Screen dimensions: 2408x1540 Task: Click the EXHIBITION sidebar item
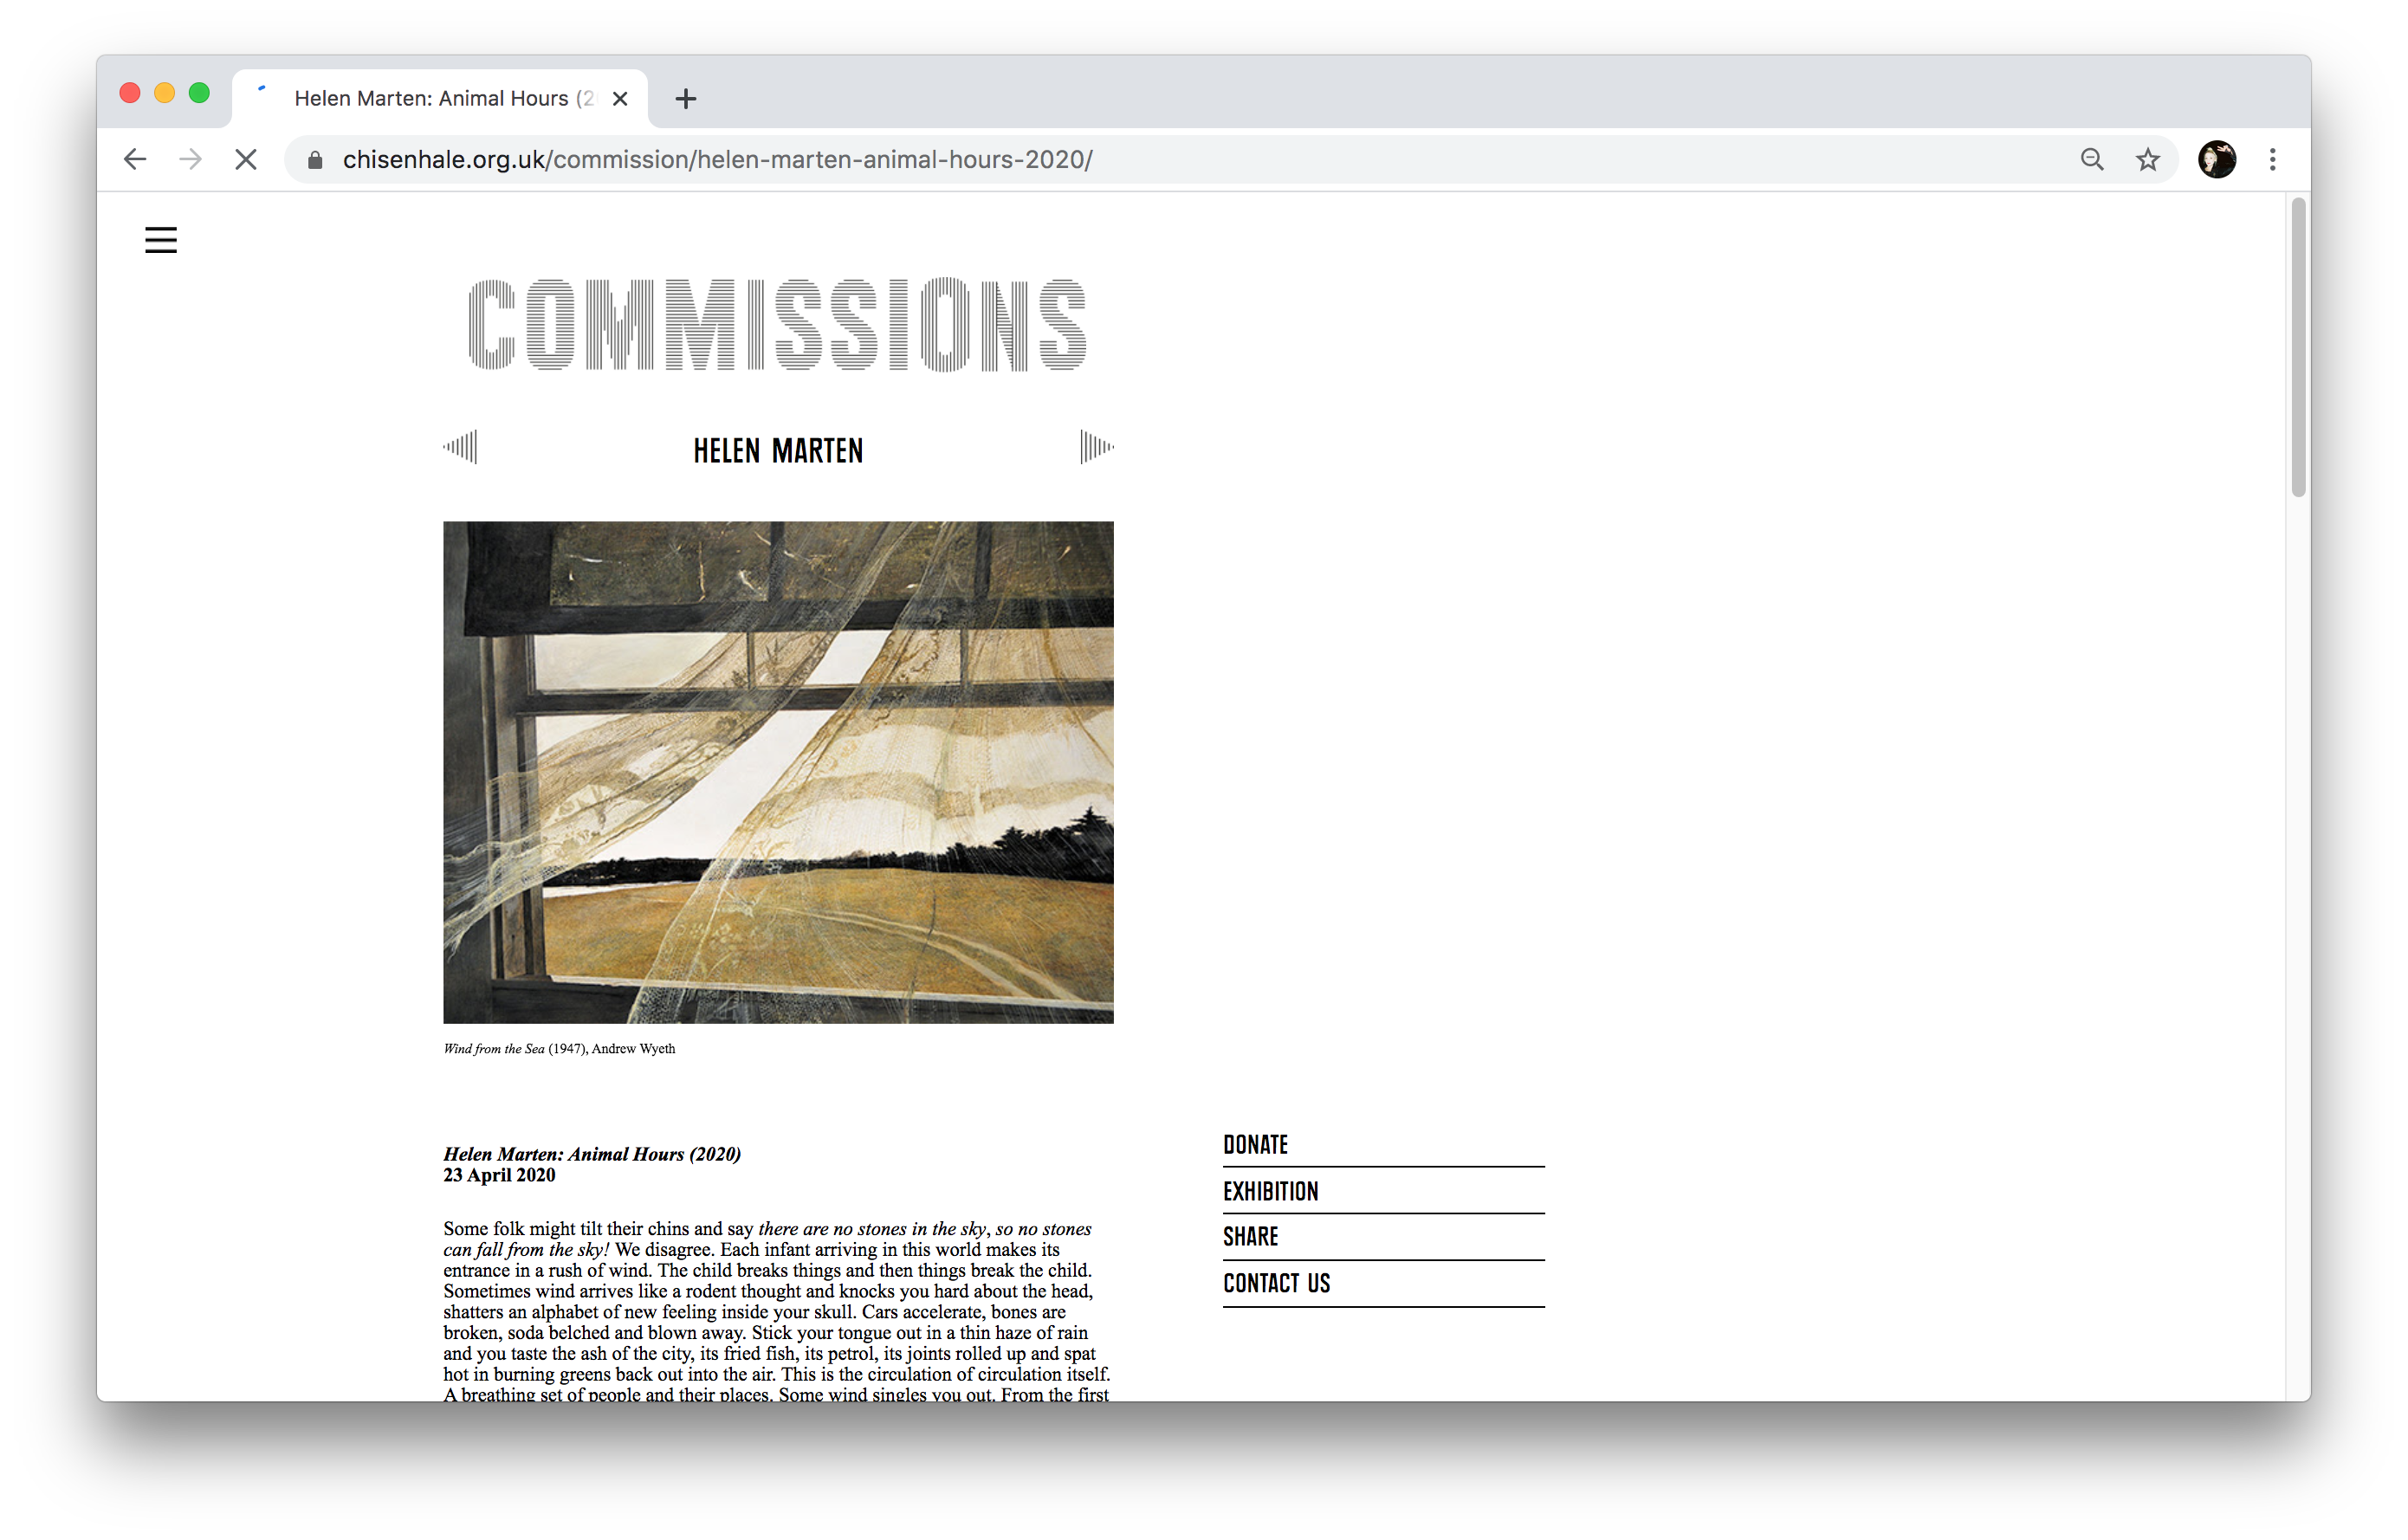click(x=1272, y=1191)
